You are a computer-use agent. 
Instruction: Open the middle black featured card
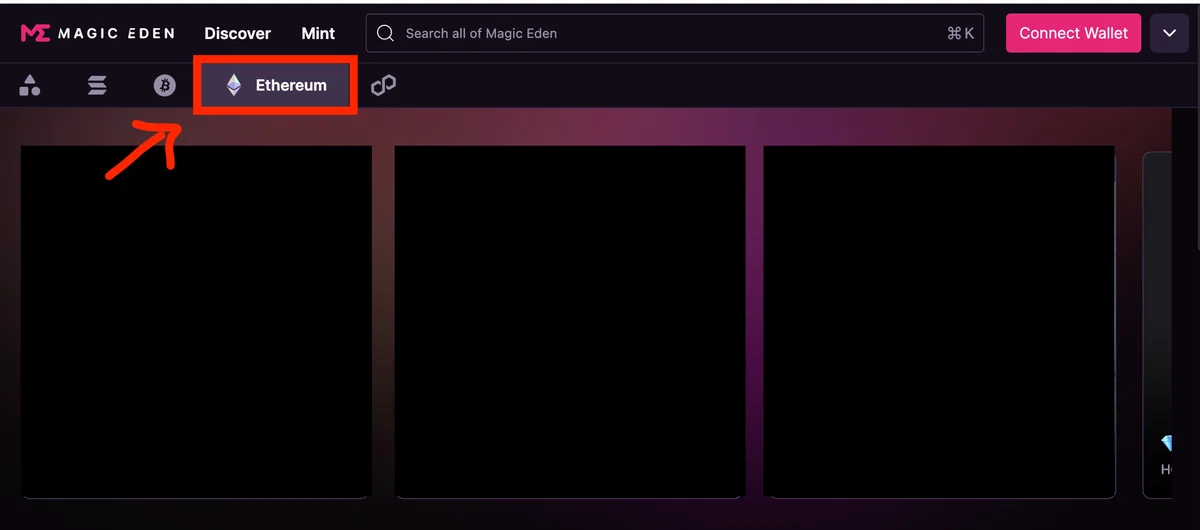pyautogui.click(x=570, y=321)
